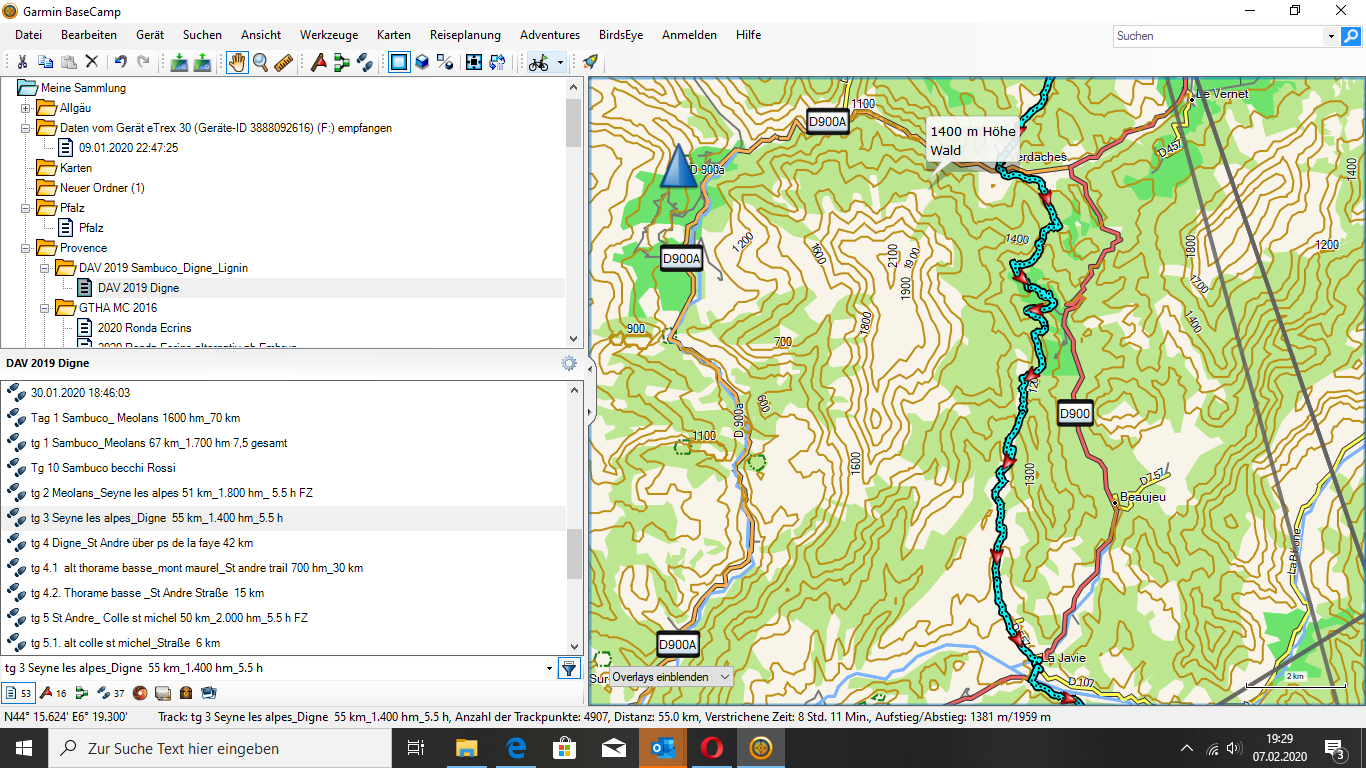This screenshot has height=768, width=1366.
Task: Toggle the waypoints filter showing 16
Action: coord(53,692)
